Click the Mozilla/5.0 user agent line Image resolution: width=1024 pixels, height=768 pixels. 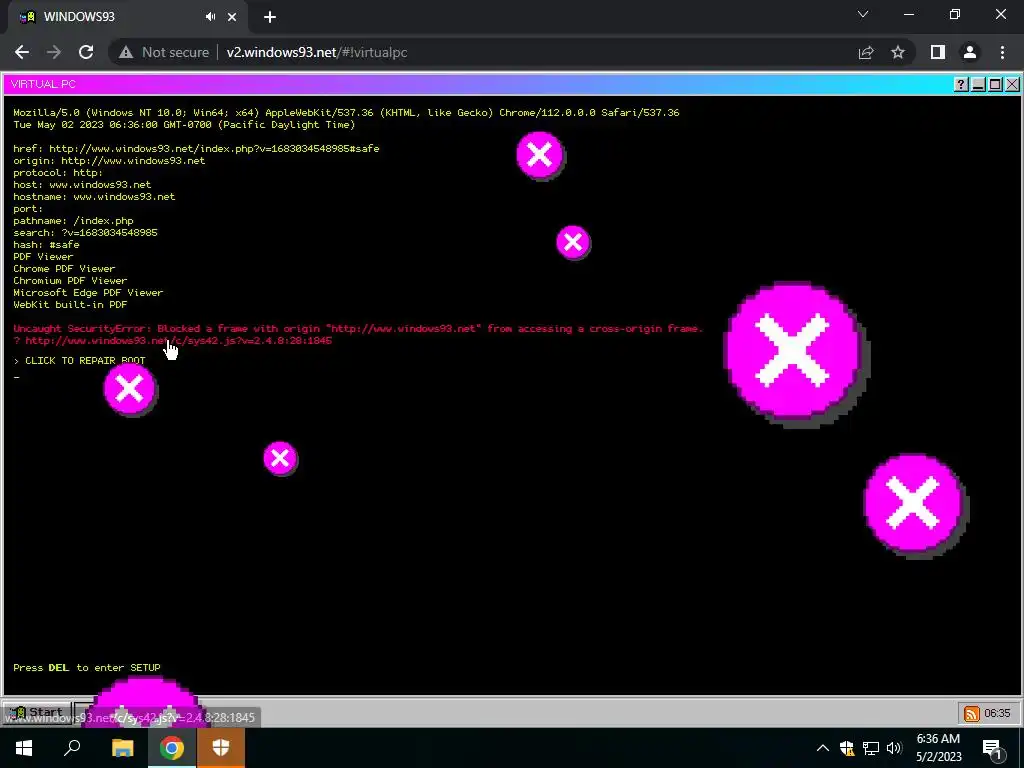click(346, 112)
